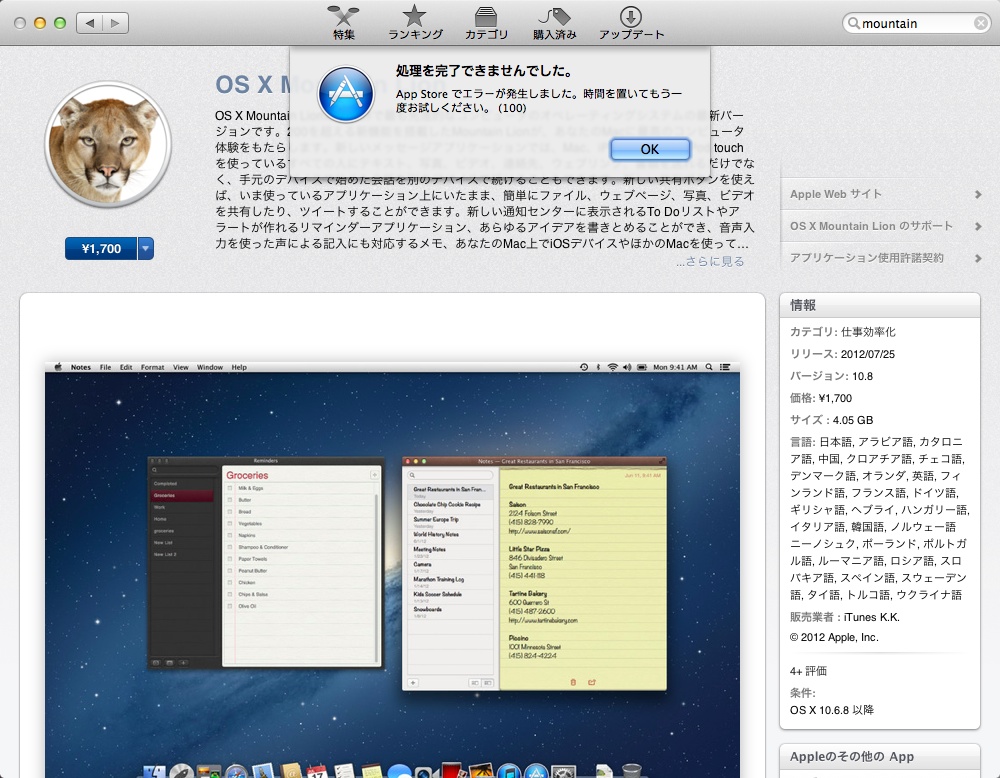
Task: Open the ランキング star icon
Action: pos(414,17)
